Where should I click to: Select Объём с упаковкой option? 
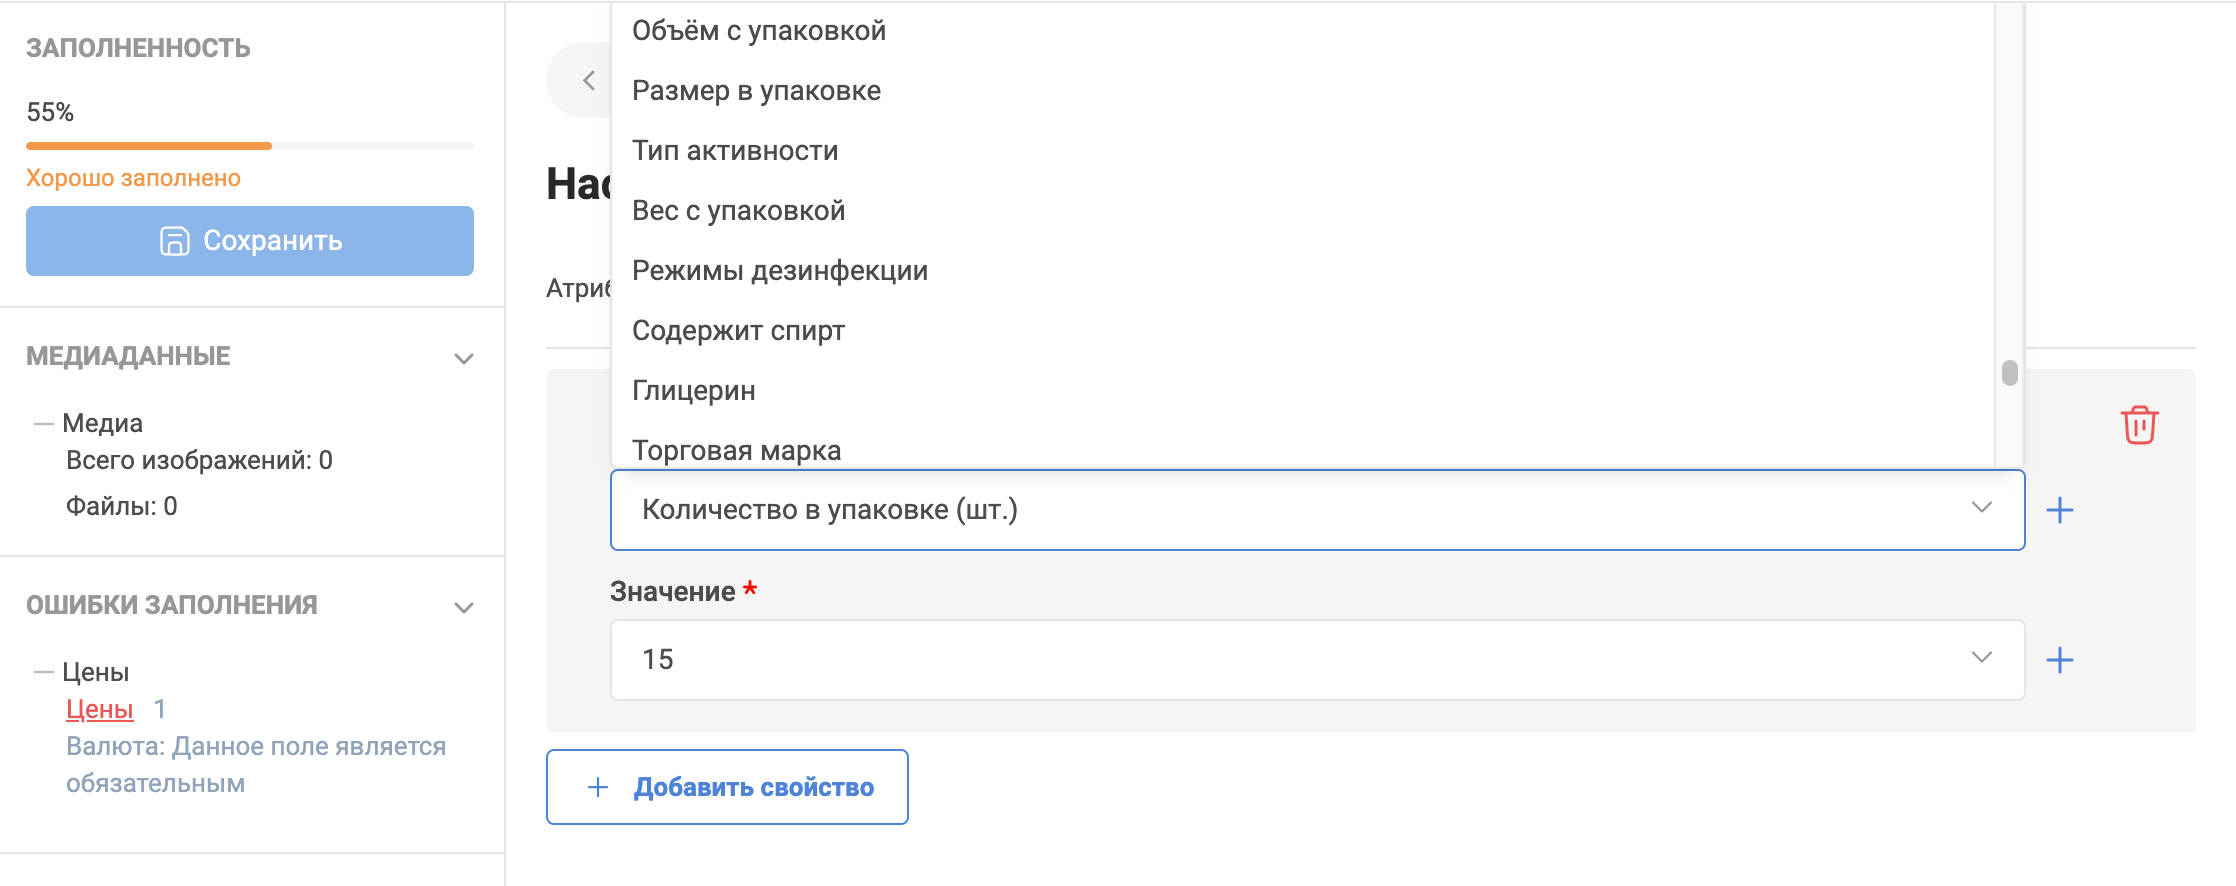(x=759, y=31)
